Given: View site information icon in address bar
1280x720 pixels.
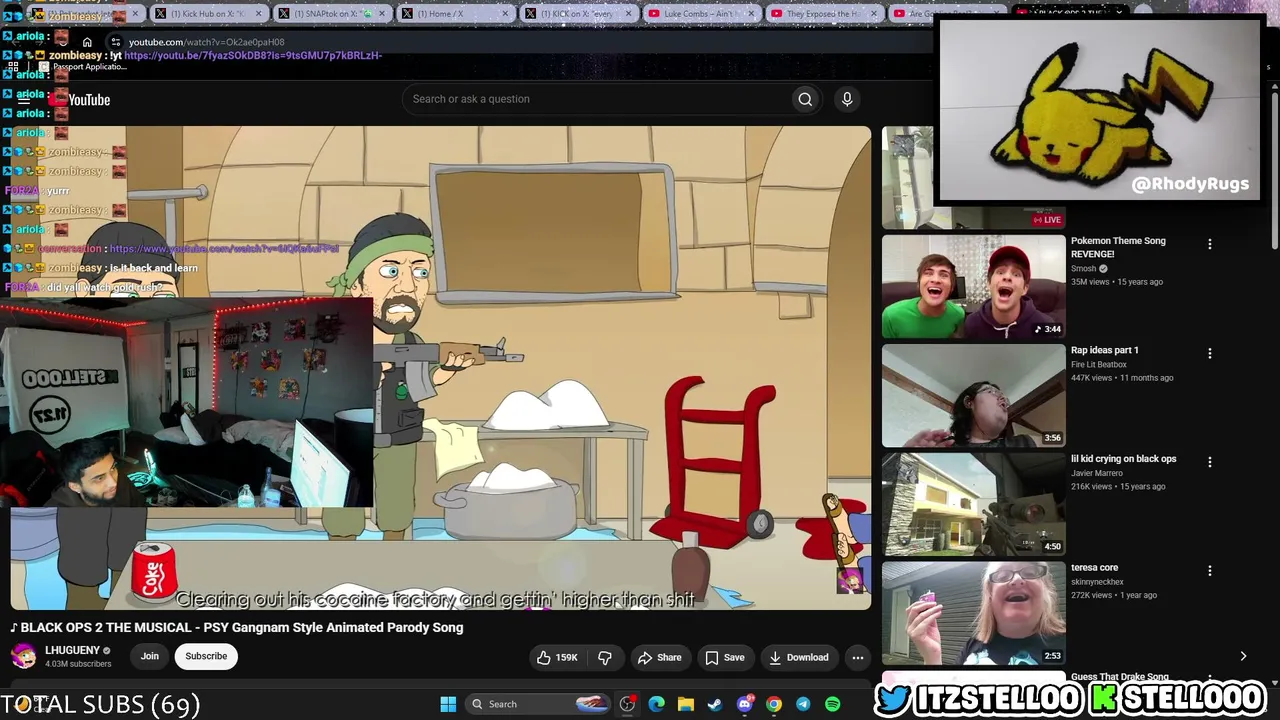Looking at the screenshot, I should (x=116, y=42).
